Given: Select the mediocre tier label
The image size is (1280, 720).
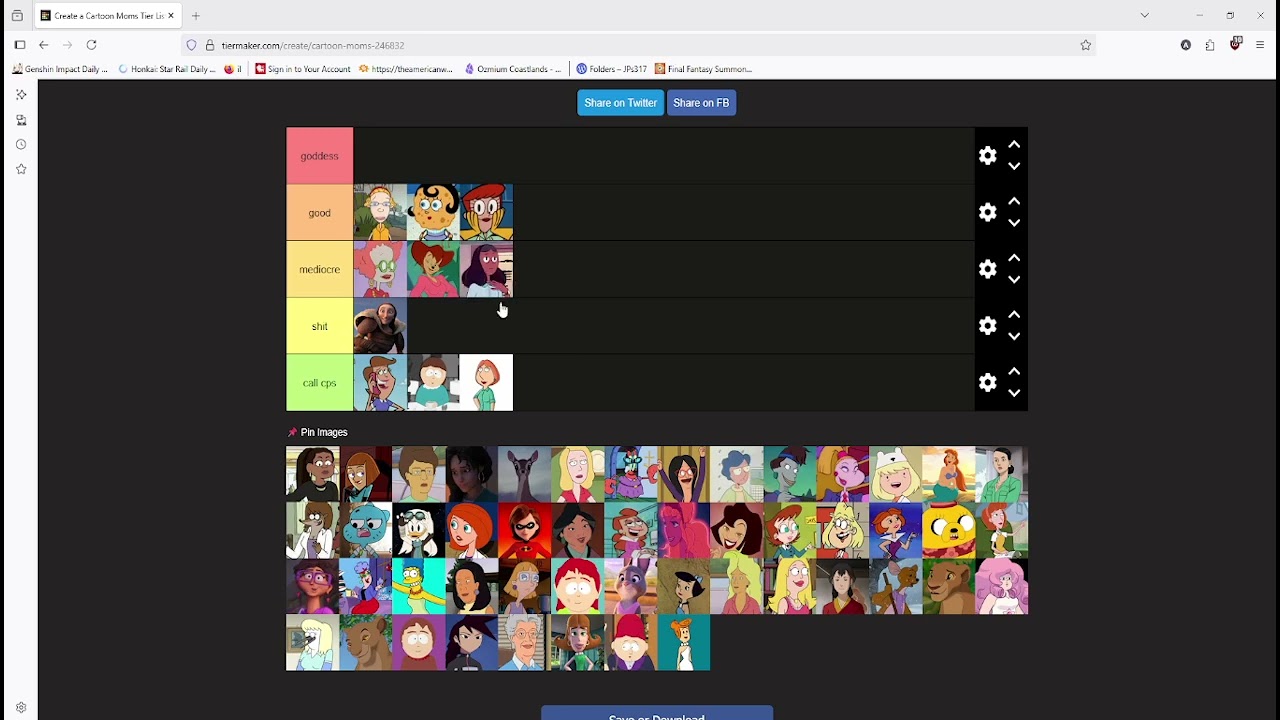Looking at the screenshot, I should coord(320,269).
